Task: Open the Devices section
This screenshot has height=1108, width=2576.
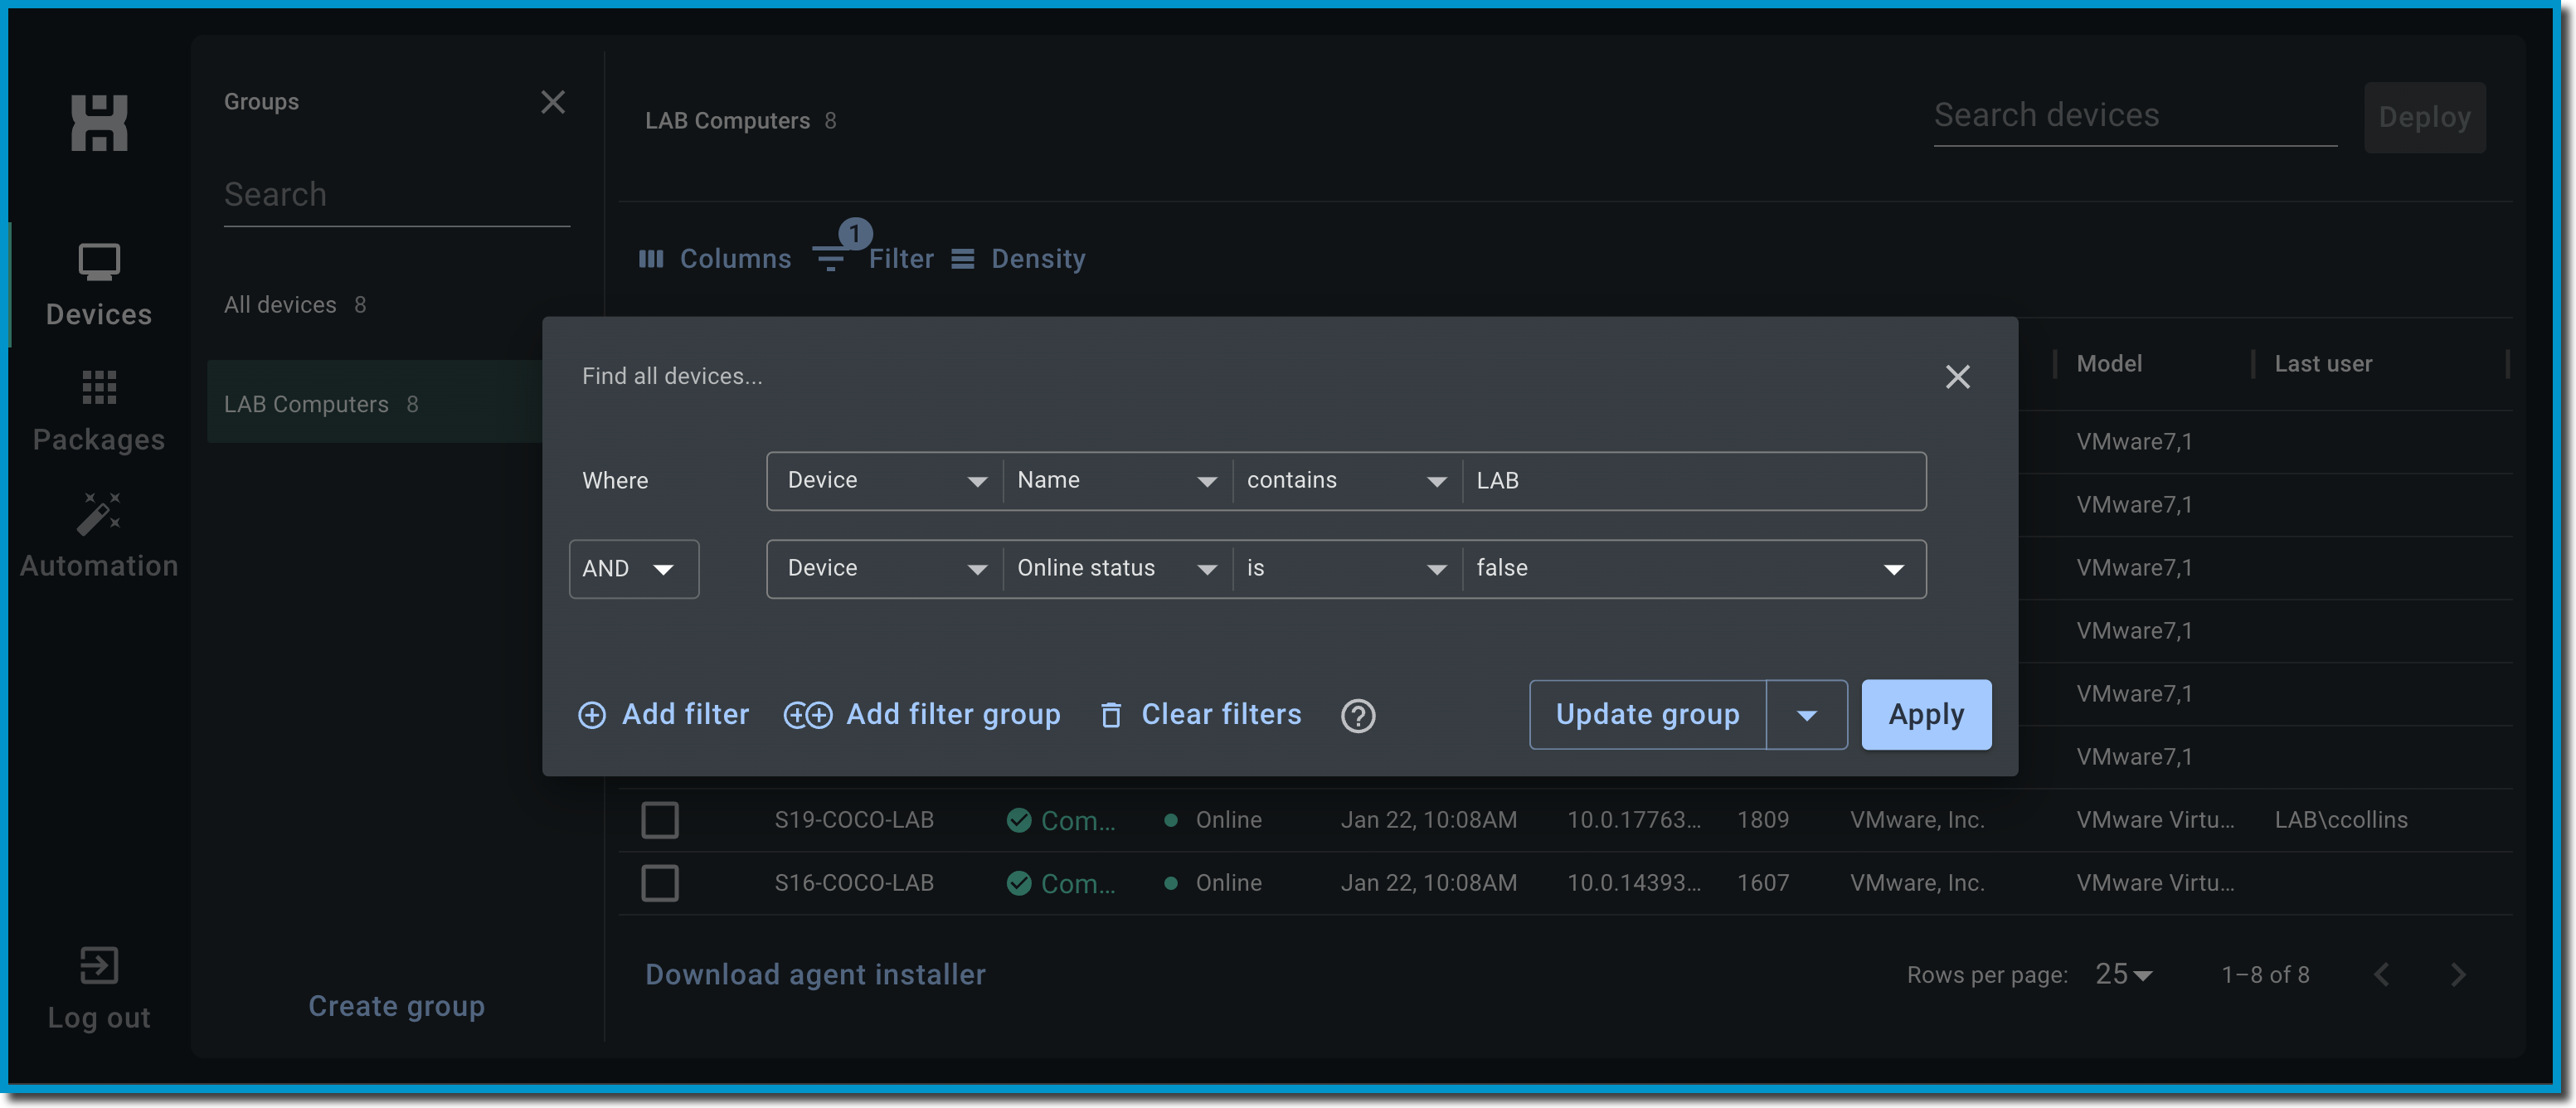Action: click(x=99, y=286)
